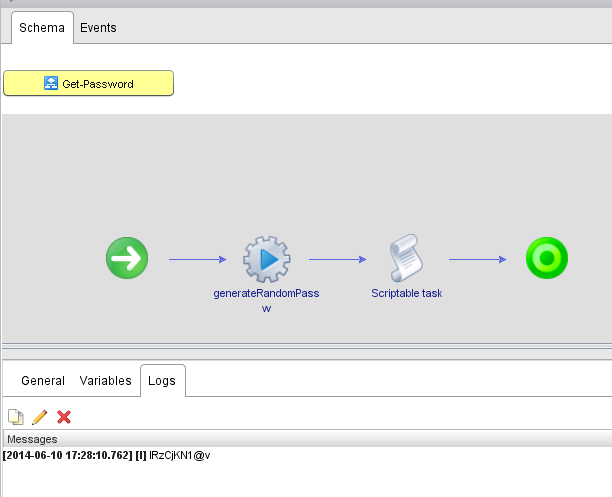Image resolution: width=612 pixels, height=497 pixels.
Task: Click the arrow linking generateRandomPassw to Scriptable task
Action: (x=338, y=259)
